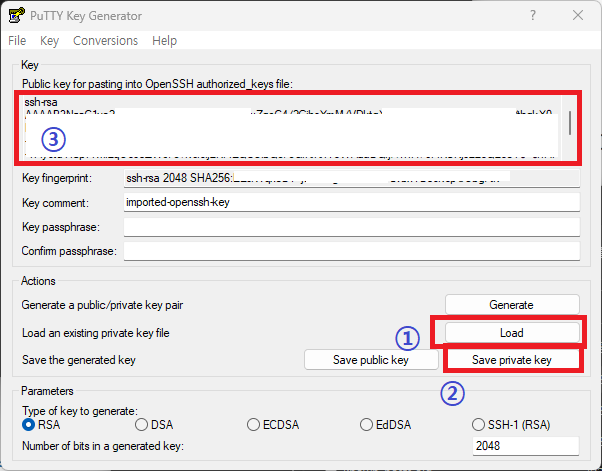Viewport: 602px width, 471px height.
Task: Click the 'Load an existing private key file' text
Action: (x=96, y=333)
